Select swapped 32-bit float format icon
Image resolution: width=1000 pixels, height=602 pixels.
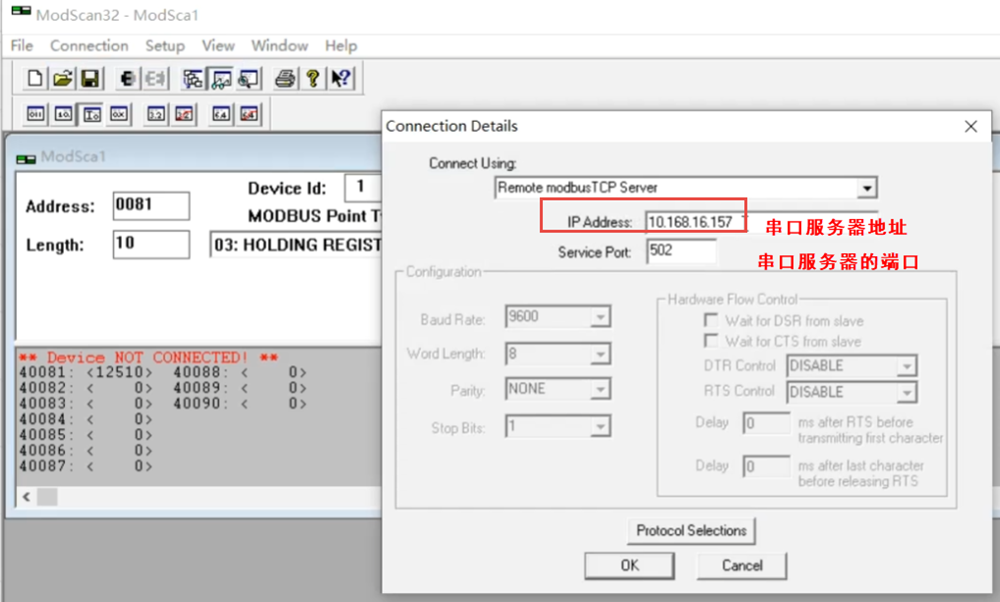(x=184, y=114)
